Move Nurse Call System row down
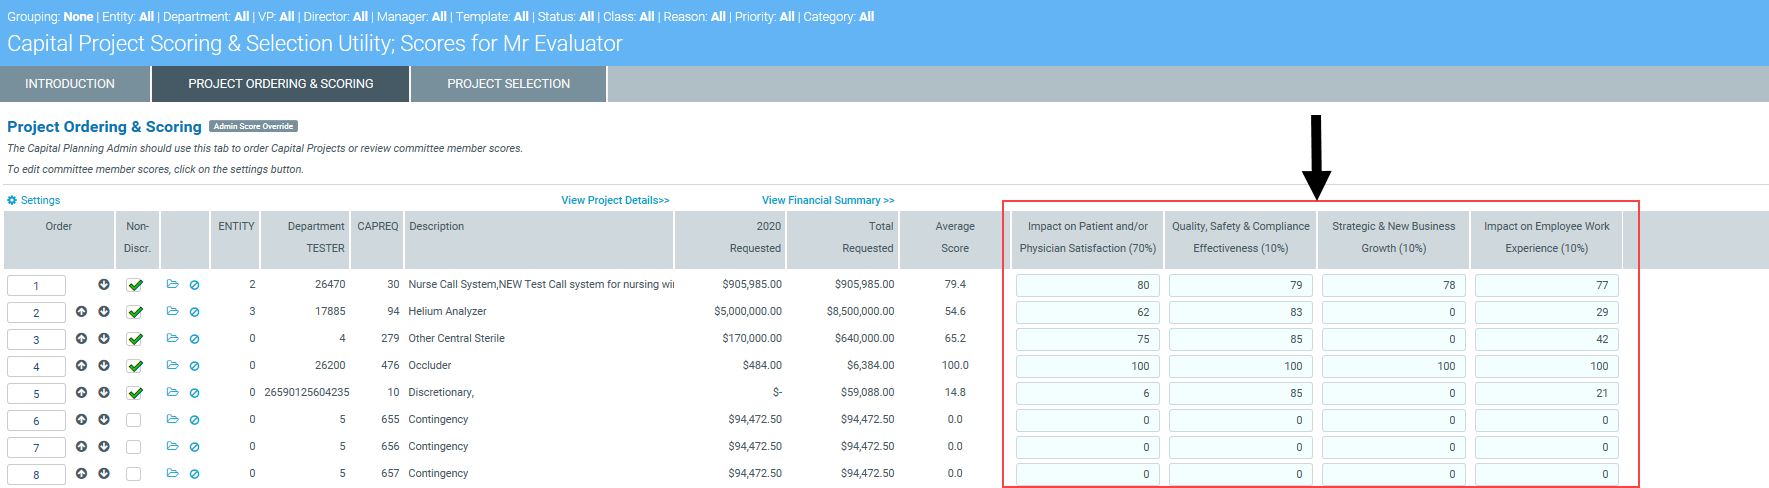Image resolution: width=1769 pixels, height=488 pixels. pyautogui.click(x=104, y=285)
